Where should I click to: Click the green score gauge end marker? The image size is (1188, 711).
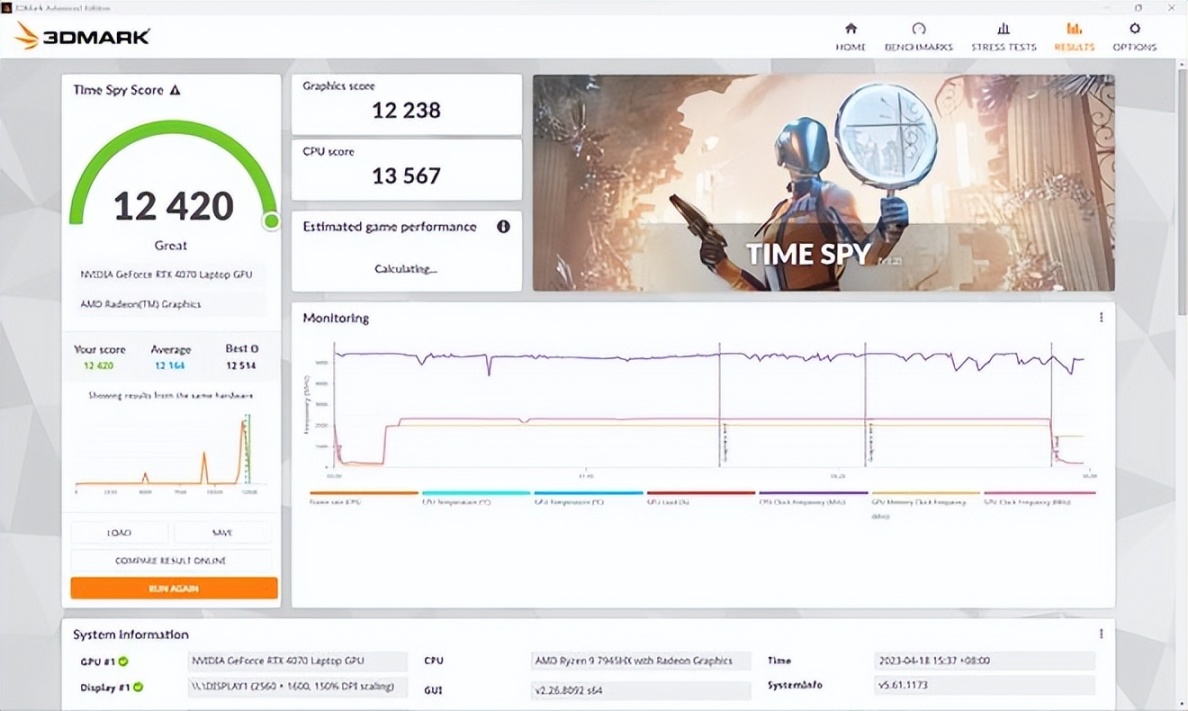click(270, 221)
